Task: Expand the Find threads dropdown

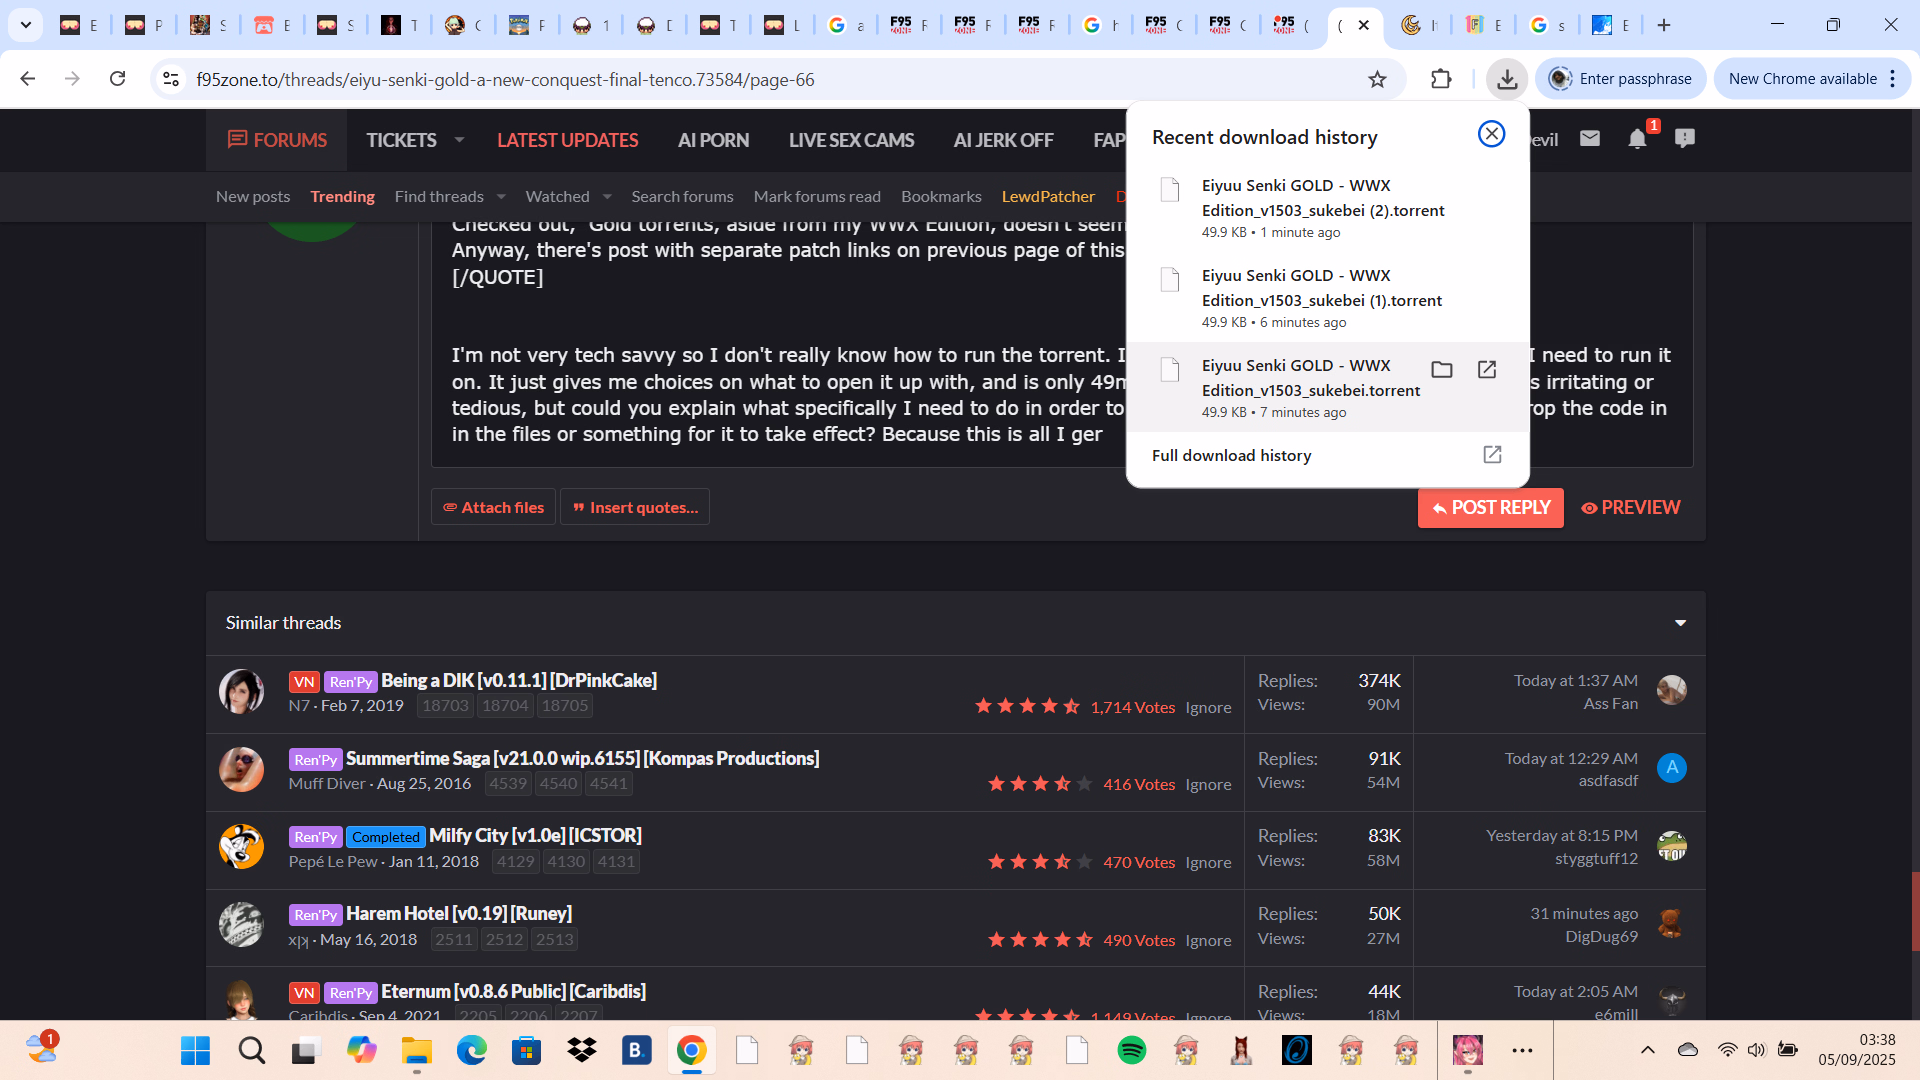Action: 501,197
